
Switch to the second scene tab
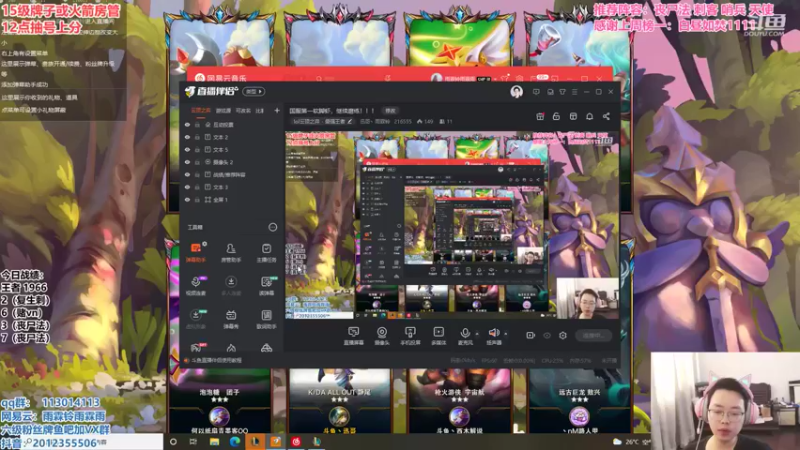point(223,110)
